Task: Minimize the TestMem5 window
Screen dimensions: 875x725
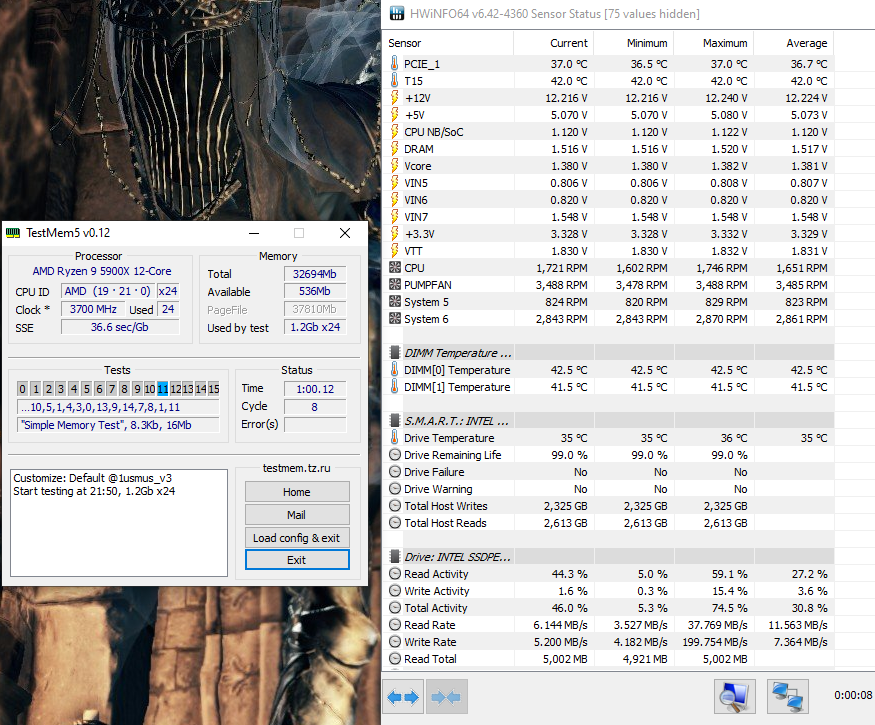Action: pyautogui.click(x=254, y=233)
